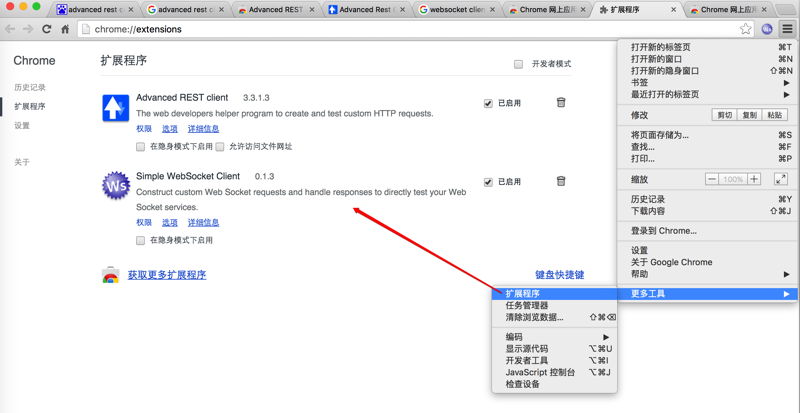
Task: Select 打开新的窗口 menu item
Action: [707, 59]
